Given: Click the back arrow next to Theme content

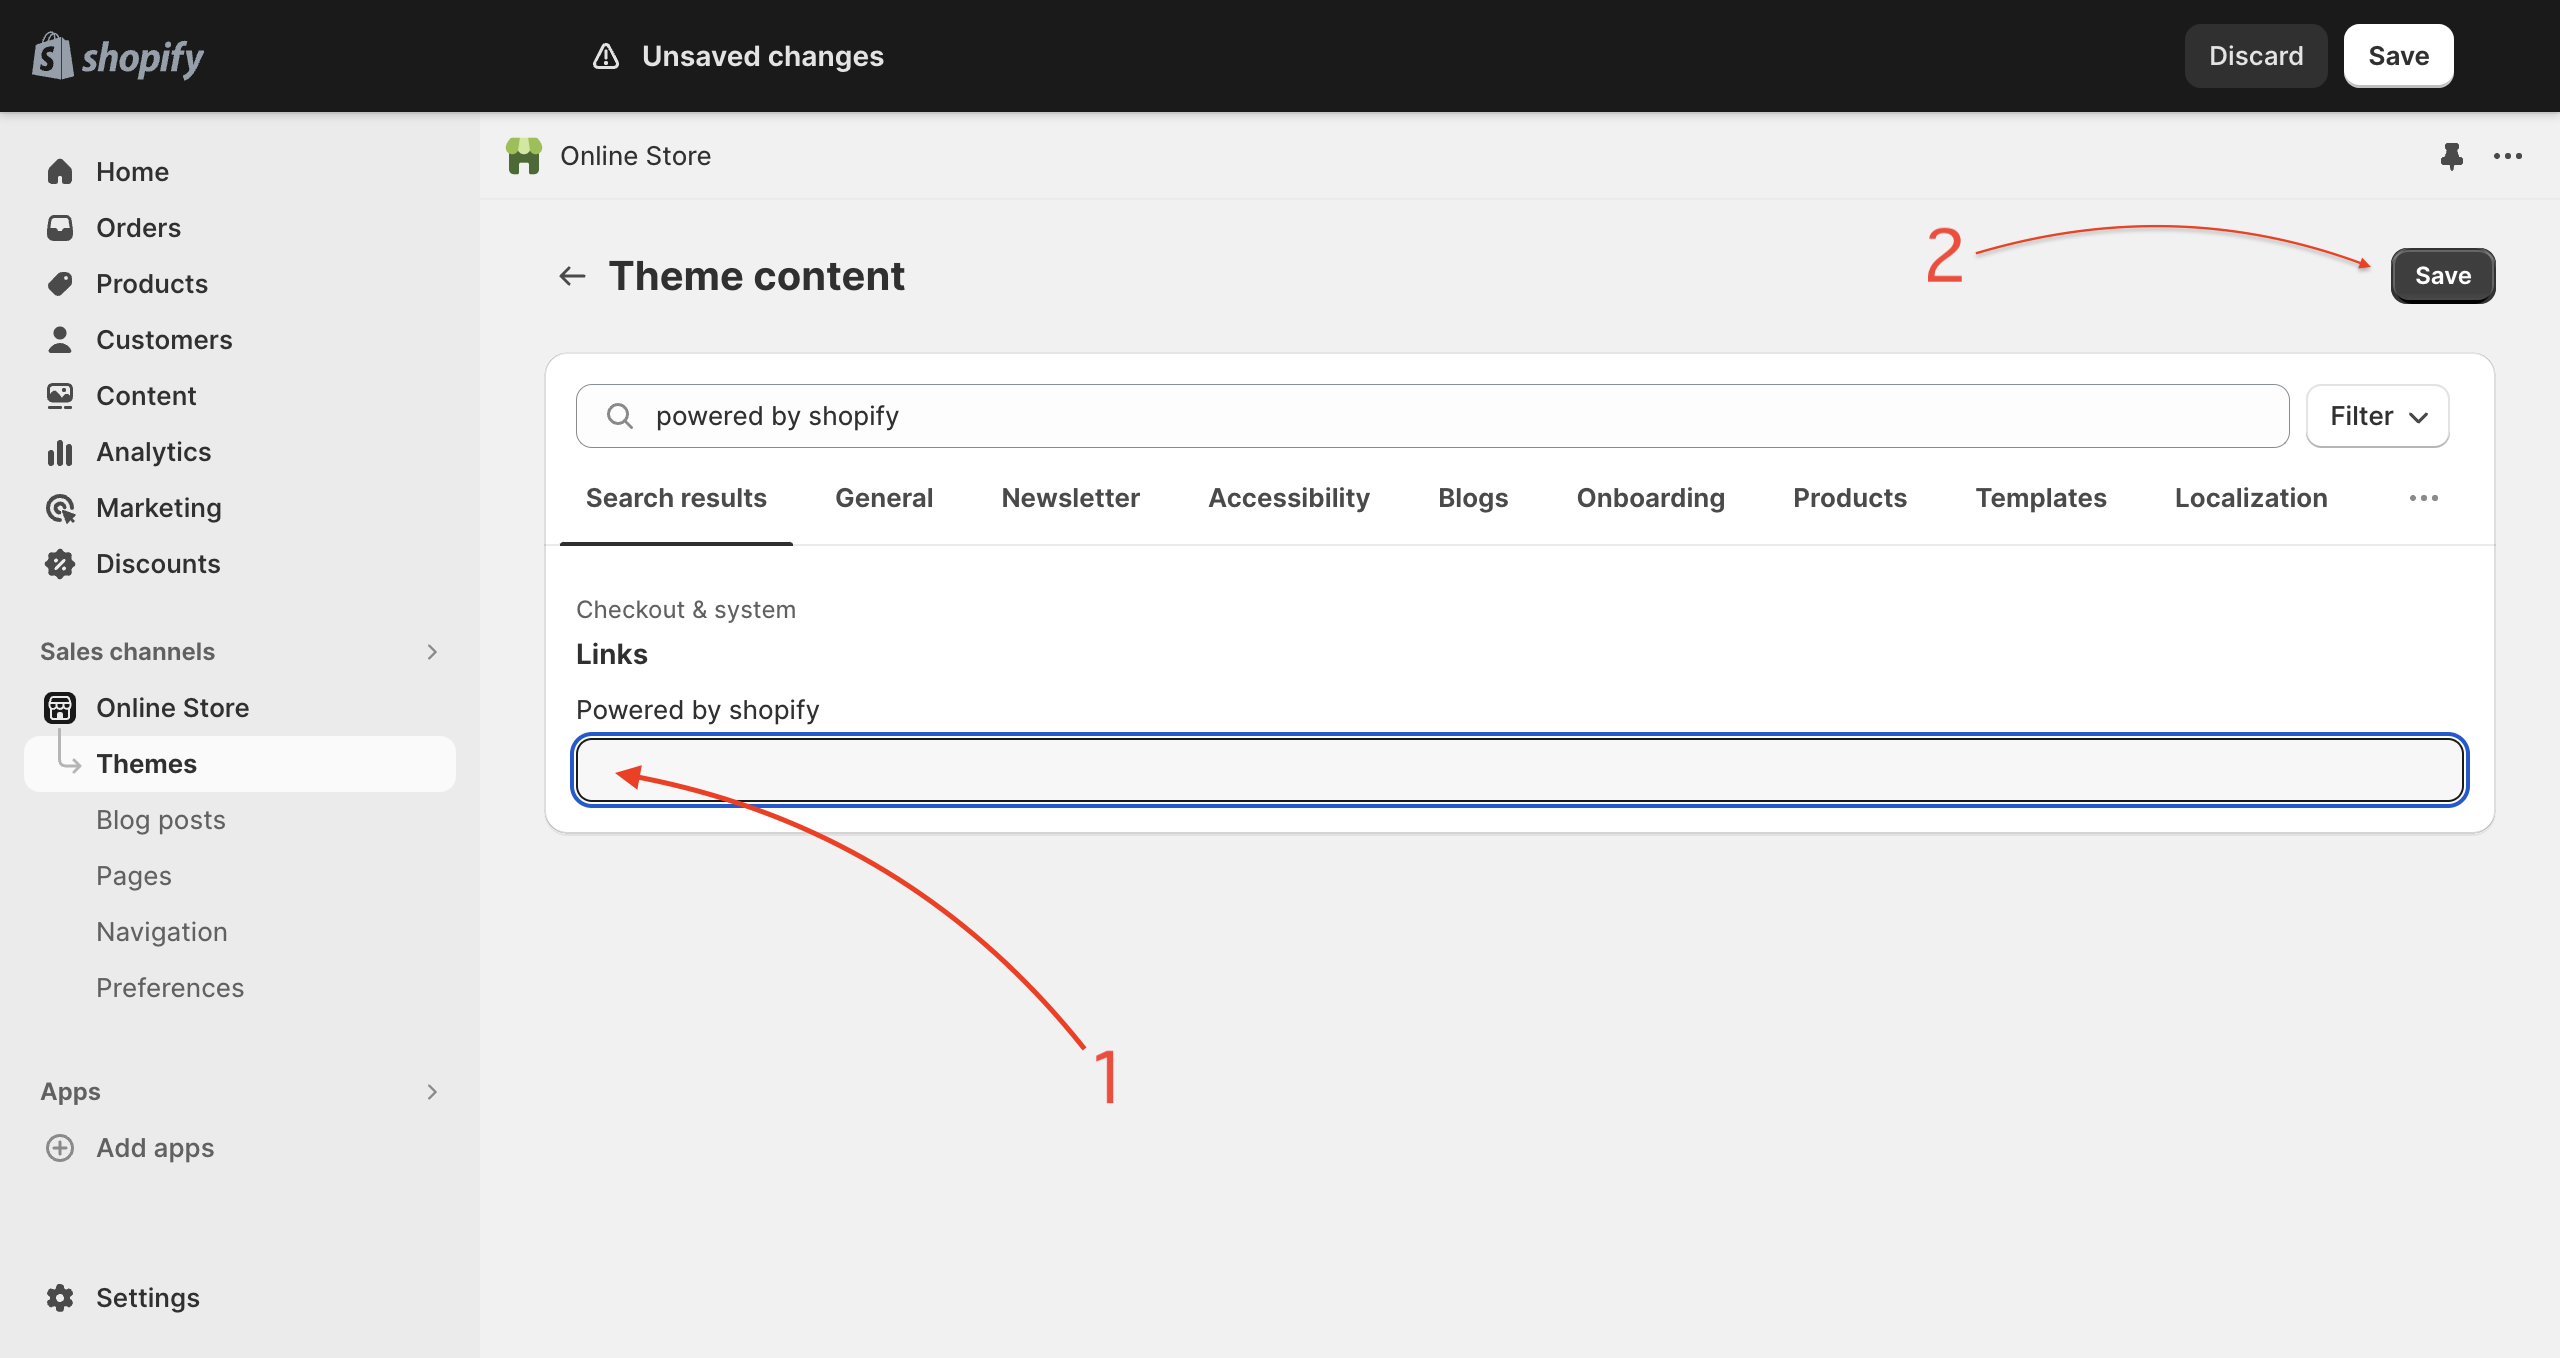Looking at the screenshot, I should click(x=572, y=276).
